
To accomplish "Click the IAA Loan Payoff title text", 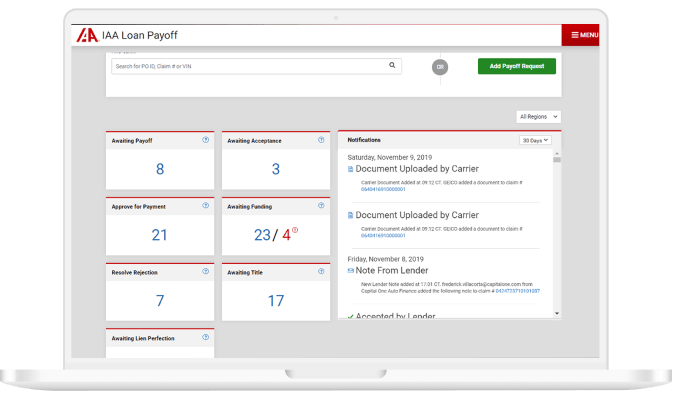I will pos(139,35).
